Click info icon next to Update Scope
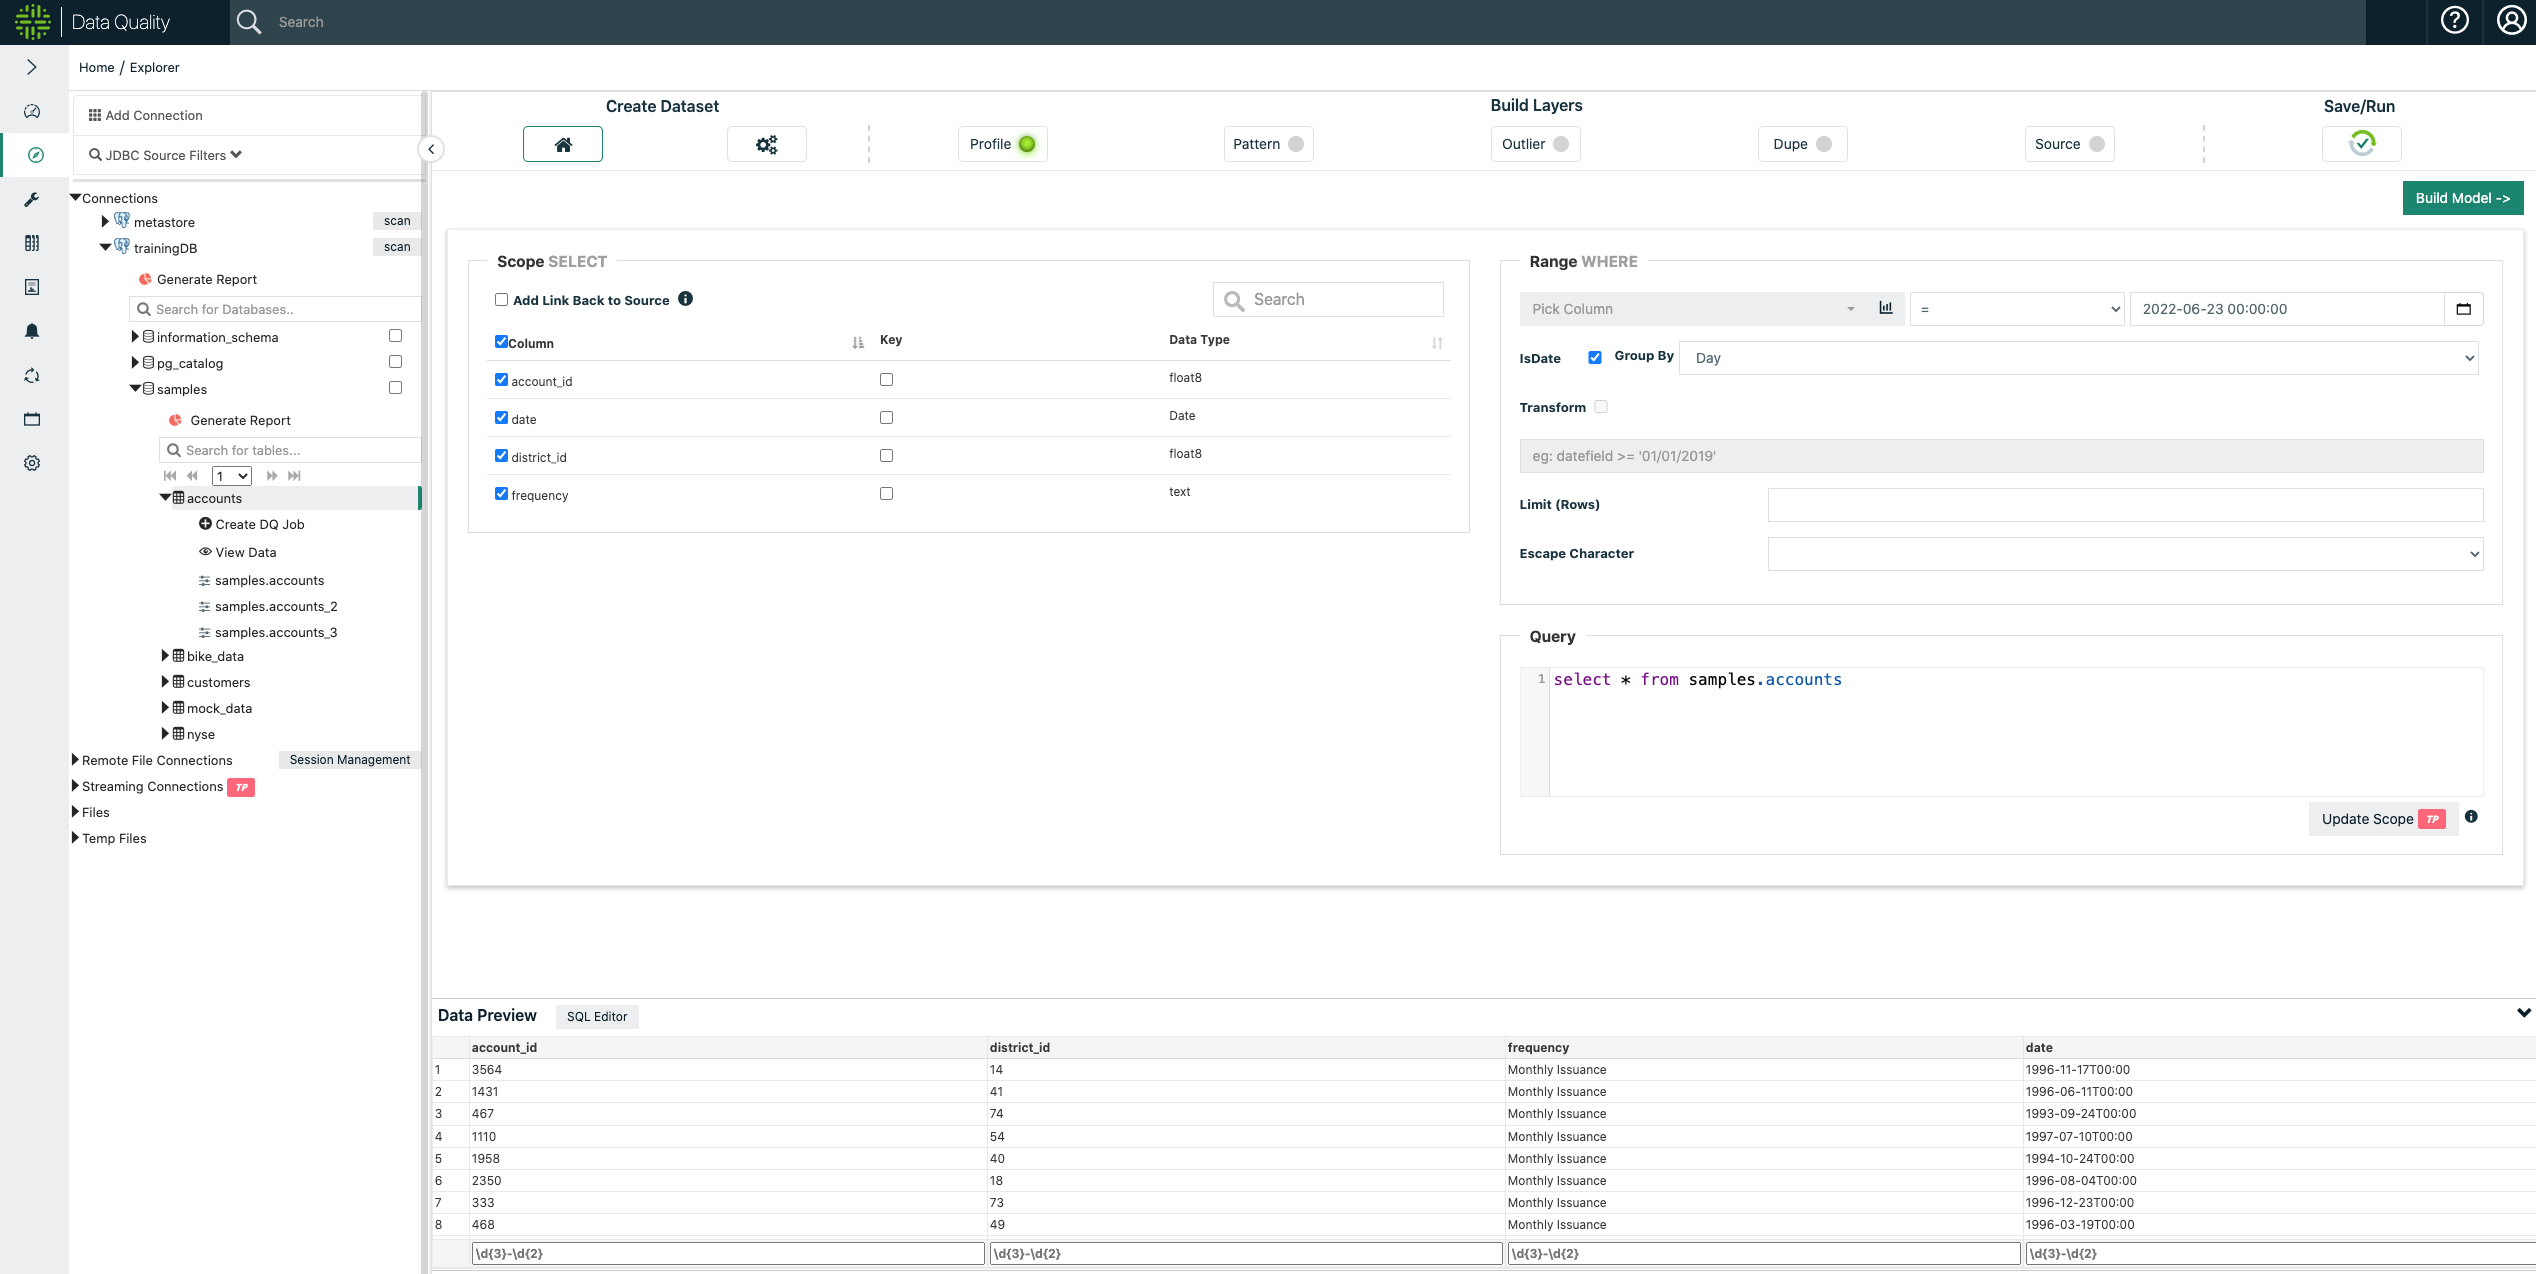Image resolution: width=2536 pixels, height=1274 pixels. coord(2471,817)
